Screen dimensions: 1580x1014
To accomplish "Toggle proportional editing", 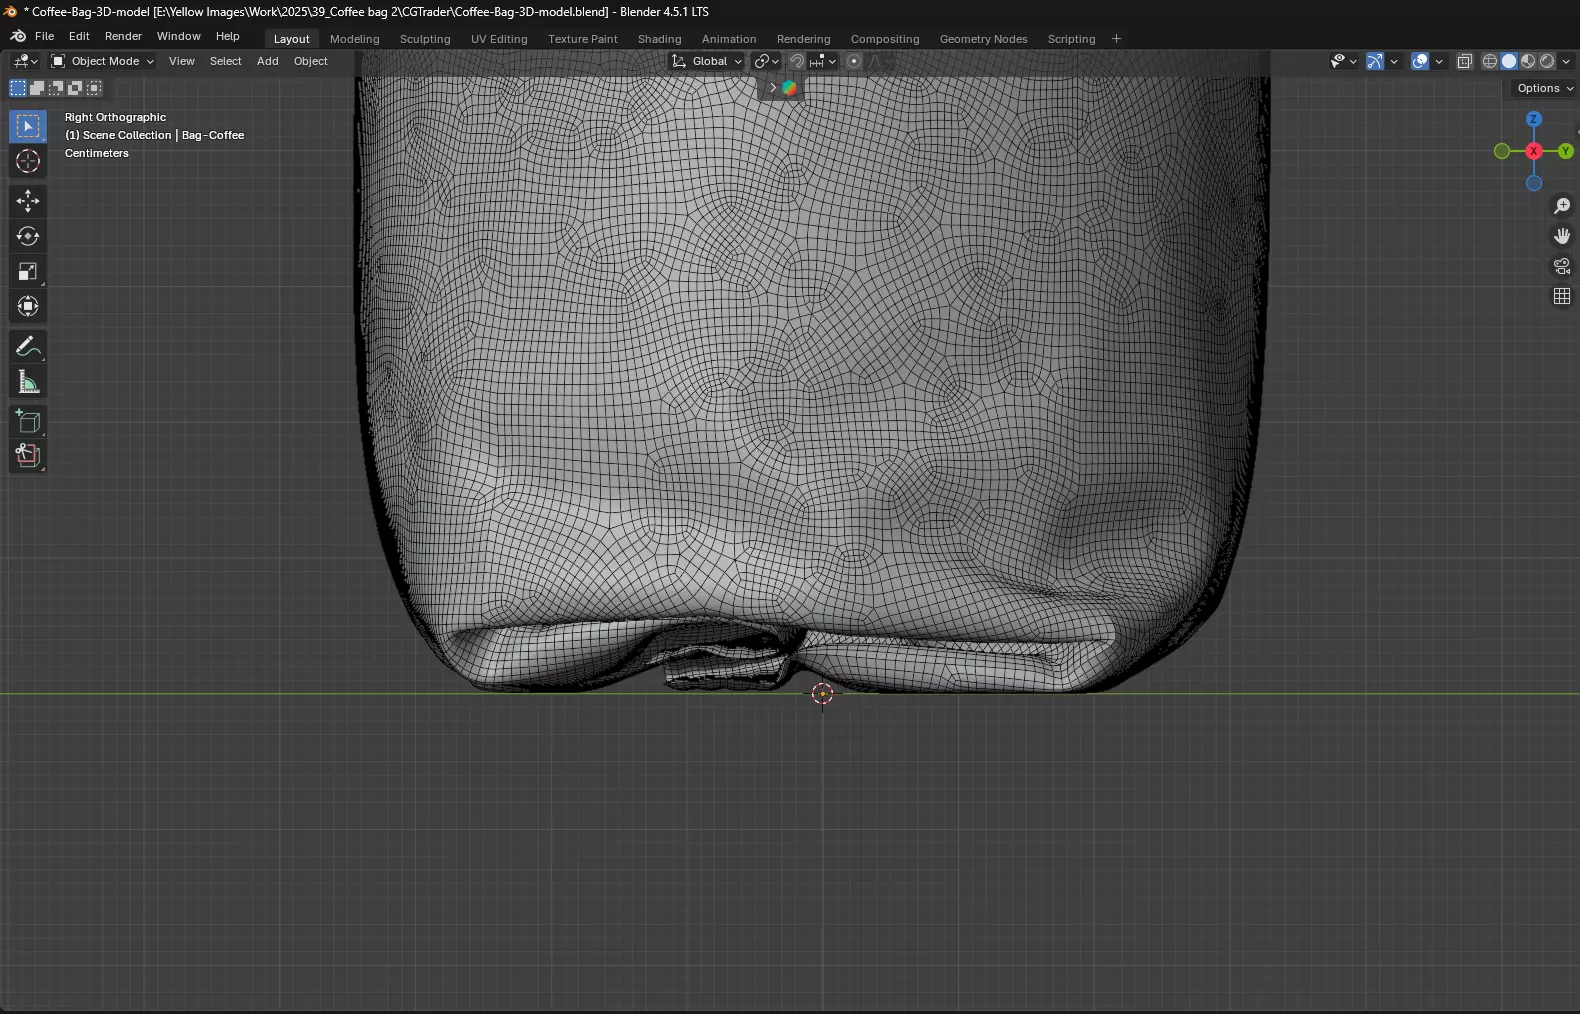I will pyautogui.click(x=854, y=61).
